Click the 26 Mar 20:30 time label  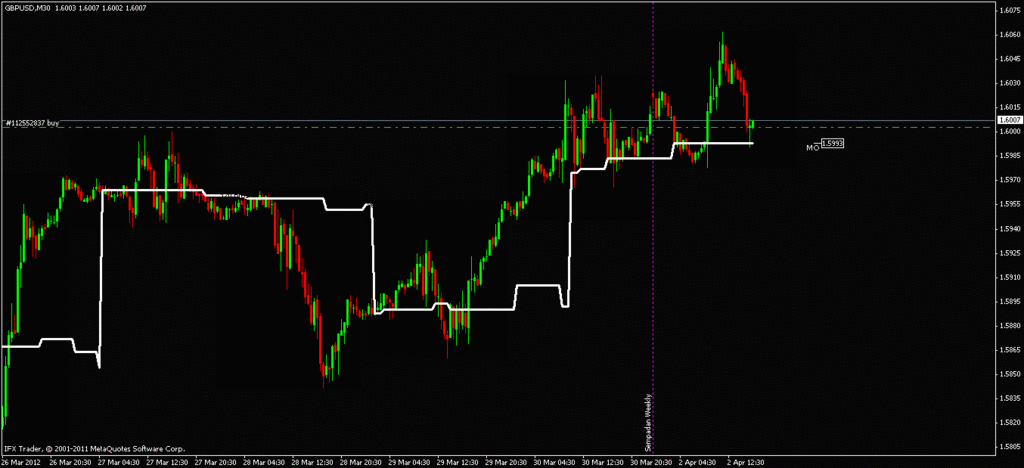point(69,461)
